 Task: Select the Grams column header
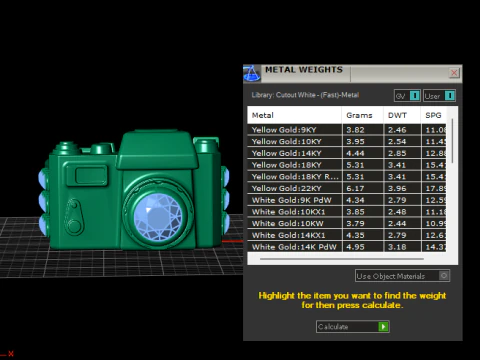362,115
